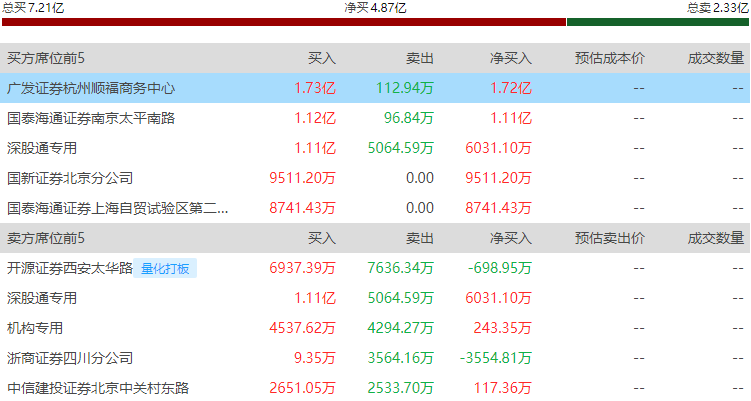751x401 pixels.
Task: Click buy value 2651.05万
Action: click(x=302, y=388)
